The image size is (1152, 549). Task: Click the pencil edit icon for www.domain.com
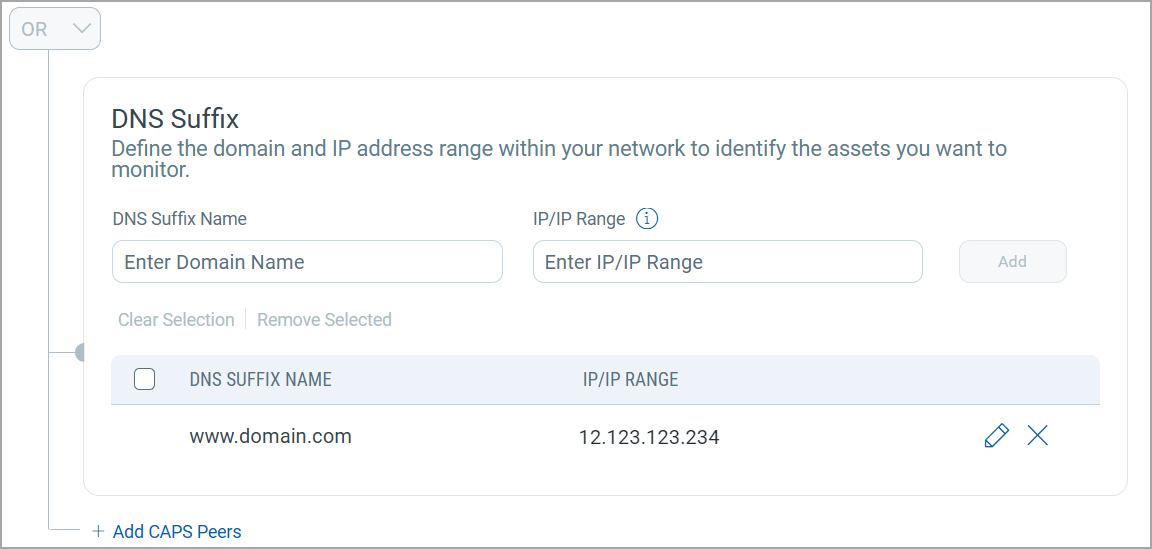996,436
